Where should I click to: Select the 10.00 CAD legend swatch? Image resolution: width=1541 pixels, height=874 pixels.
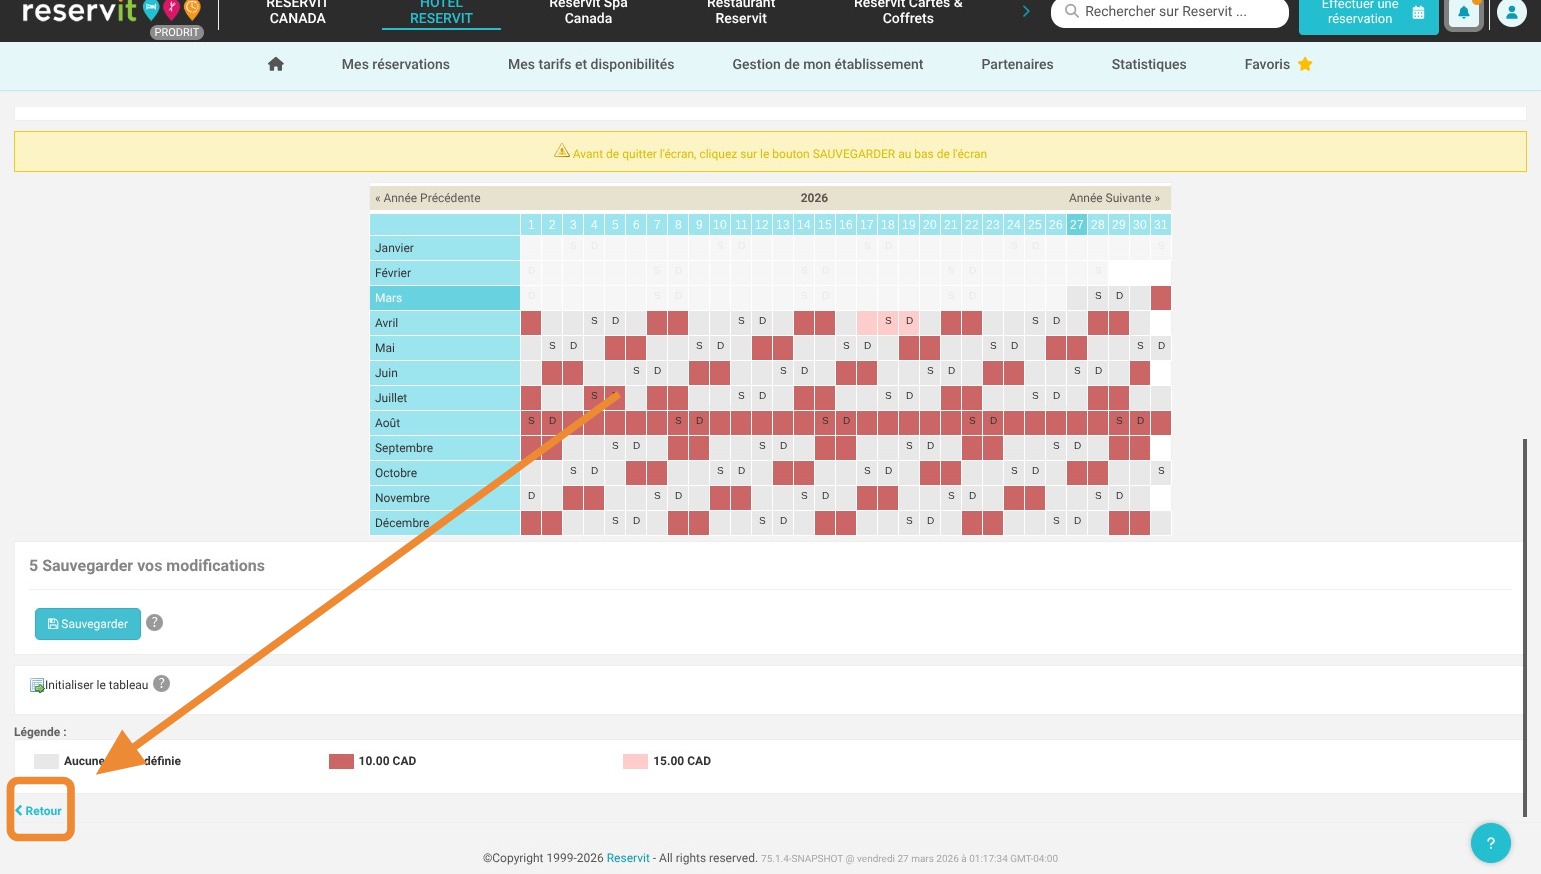pyautogui.click(x=341, y=761)
